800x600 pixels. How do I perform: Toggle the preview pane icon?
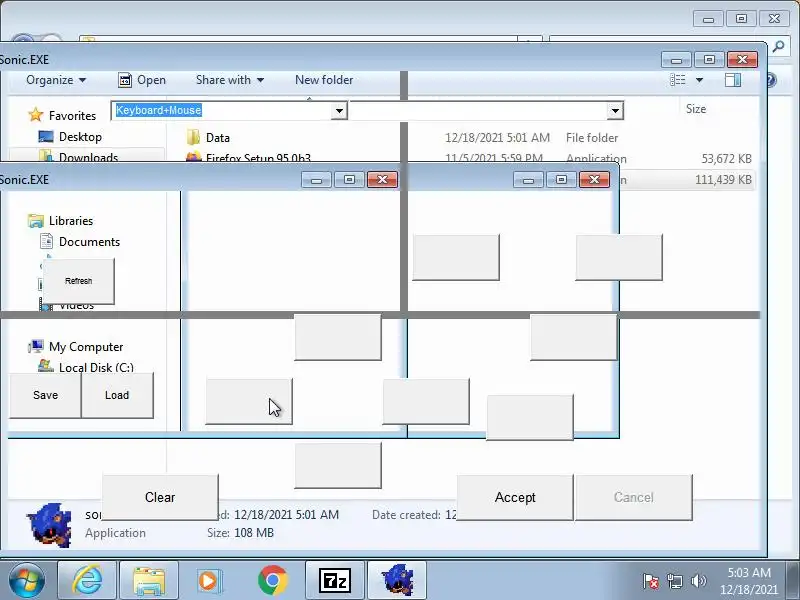pyautogui.click(x=733, y=80)
